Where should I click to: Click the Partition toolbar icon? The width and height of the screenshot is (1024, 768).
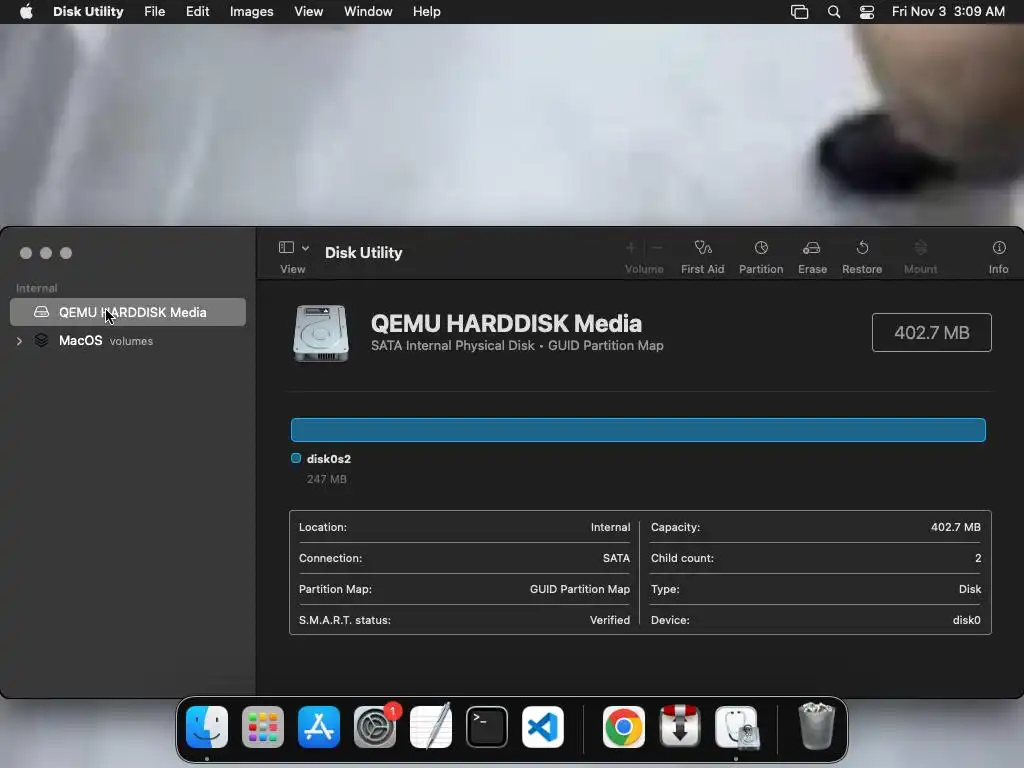[761, 248]
